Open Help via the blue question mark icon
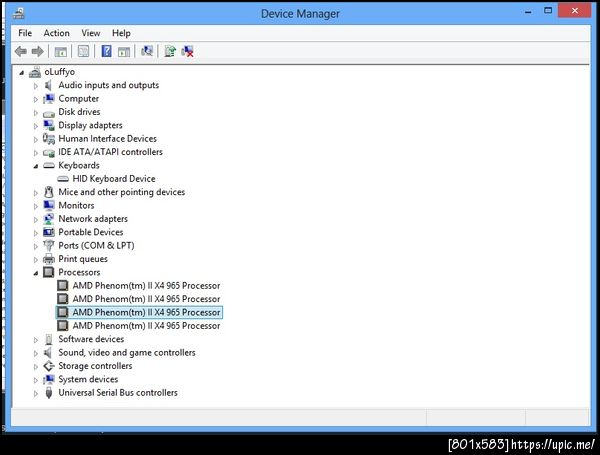600x455 pixels. 106,51
